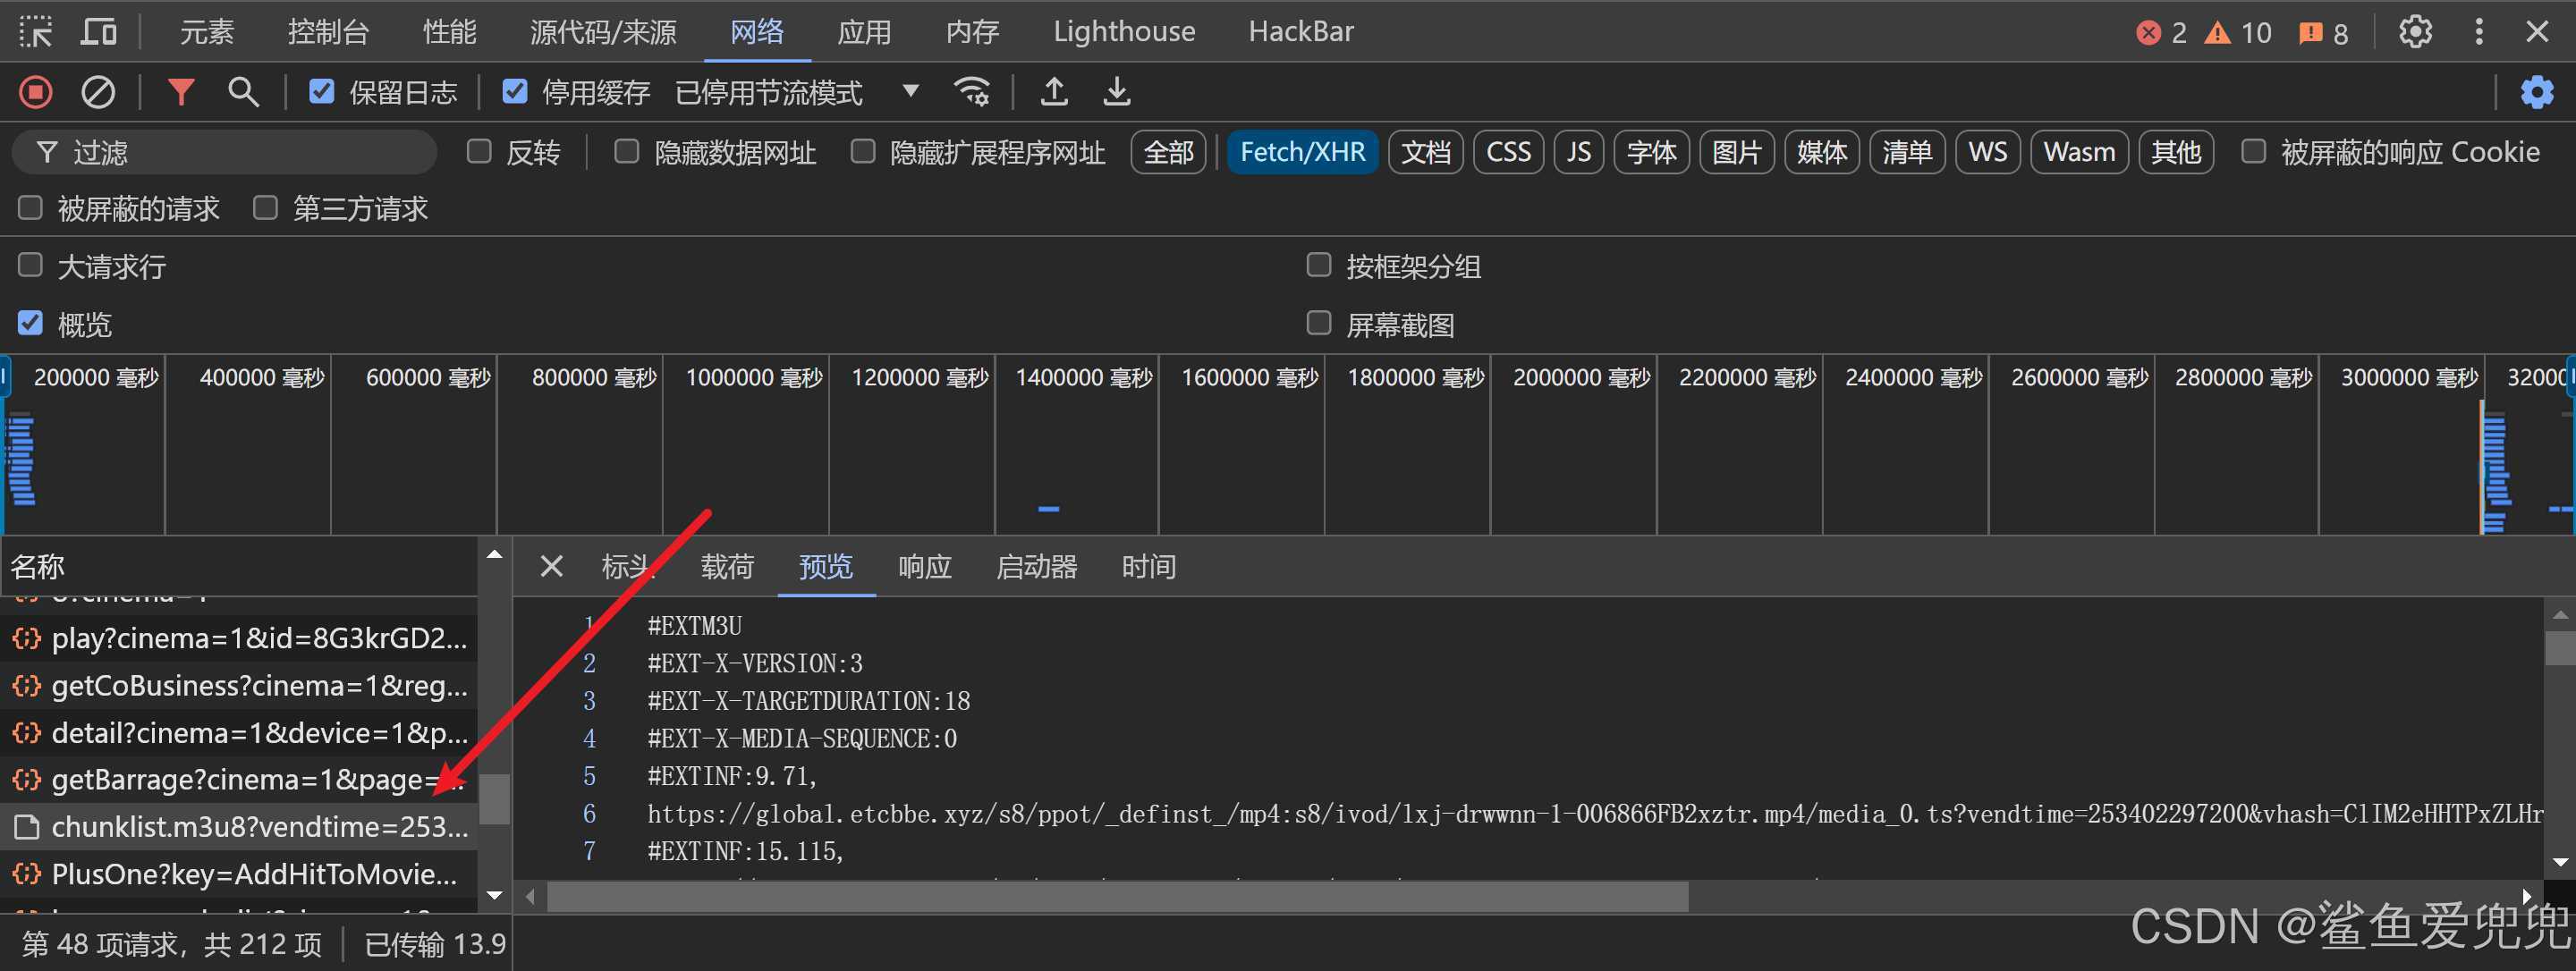
Task: Open the 源代码/来源 tab
Action: coord(603,32)
